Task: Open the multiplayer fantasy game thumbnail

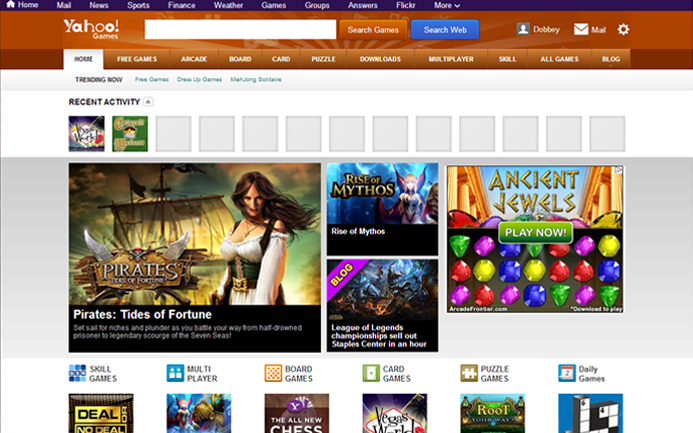Action: pyautogui.click(x=199, y=414)
